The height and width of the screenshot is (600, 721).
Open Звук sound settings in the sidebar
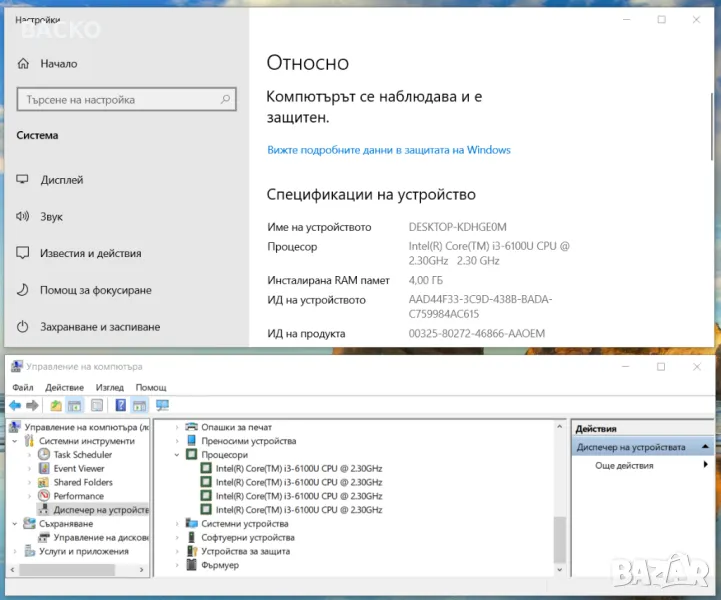(x=51, y=217)
